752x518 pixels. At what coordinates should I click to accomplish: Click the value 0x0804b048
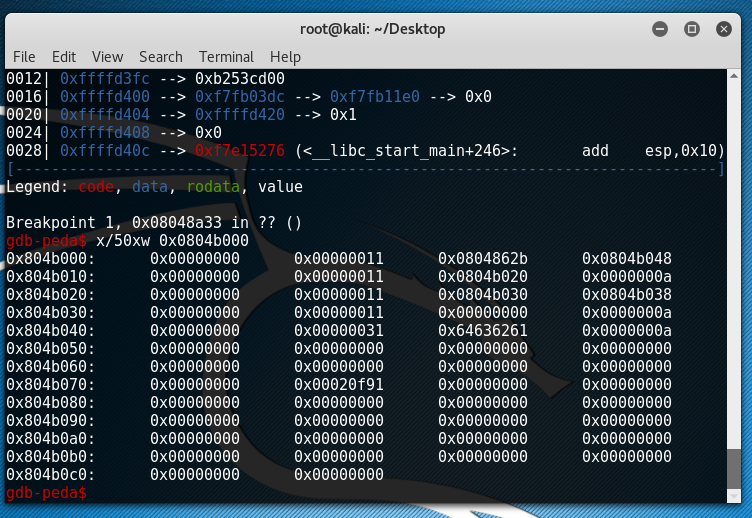[x=627, y=259]
